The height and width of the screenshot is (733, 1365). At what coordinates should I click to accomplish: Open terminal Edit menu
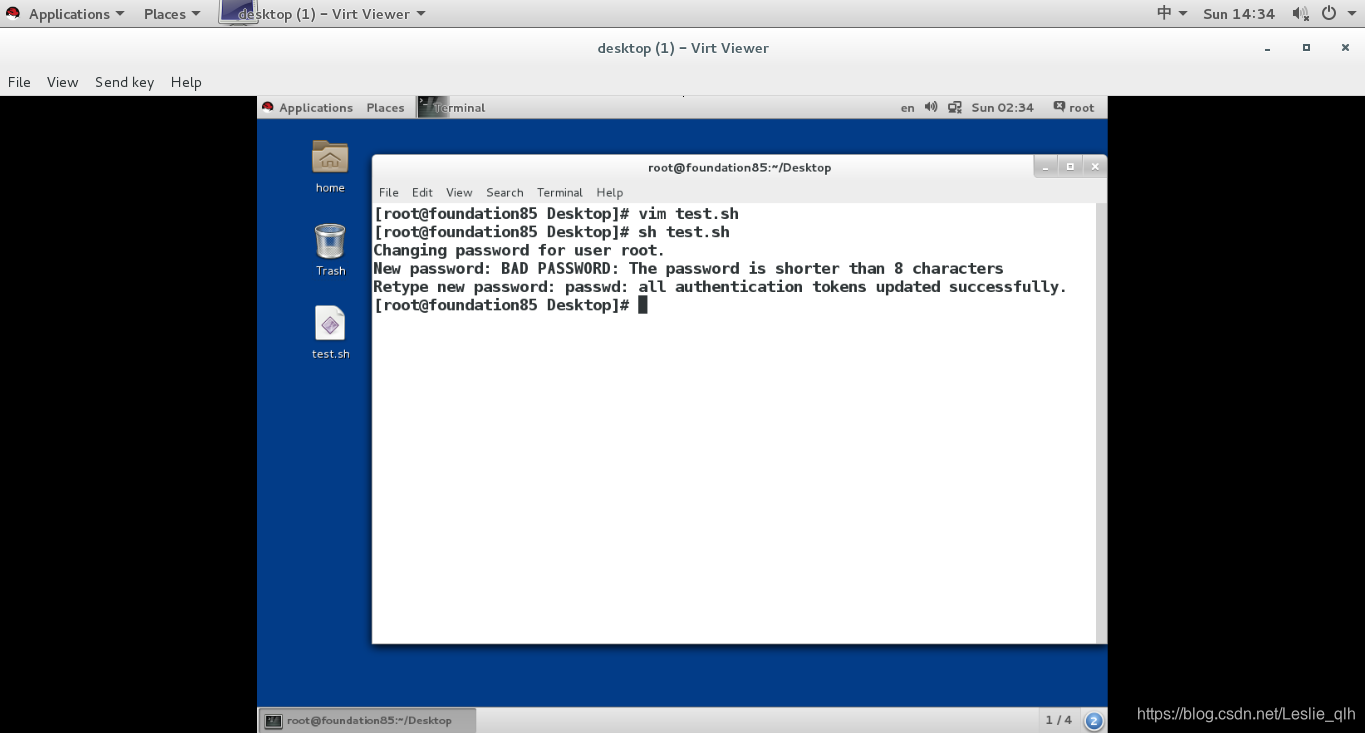422,192
